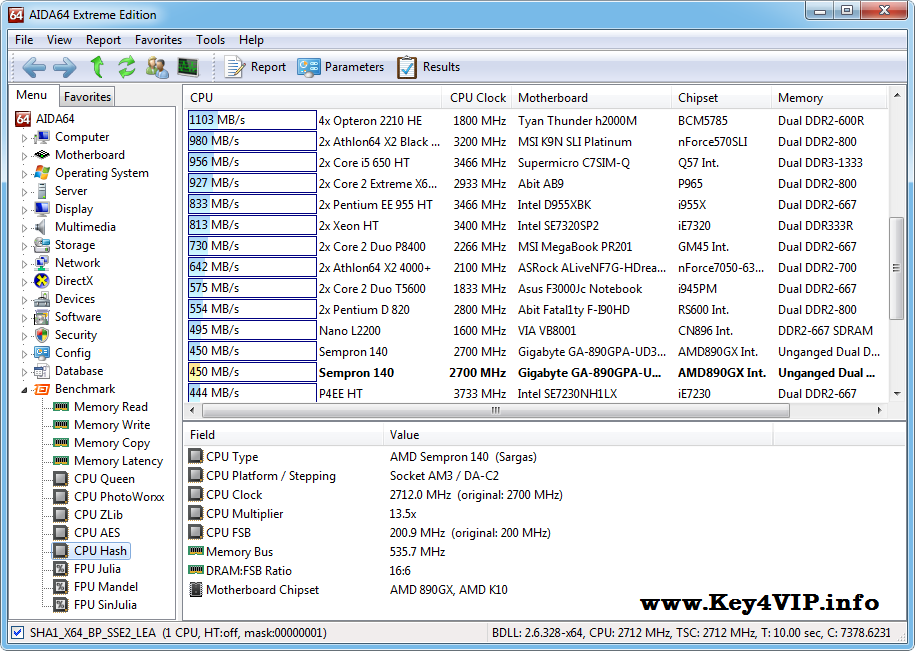Select the FPU Mandel benchmark
Viewport: 915px width, 651px height.
click(106, 587)
